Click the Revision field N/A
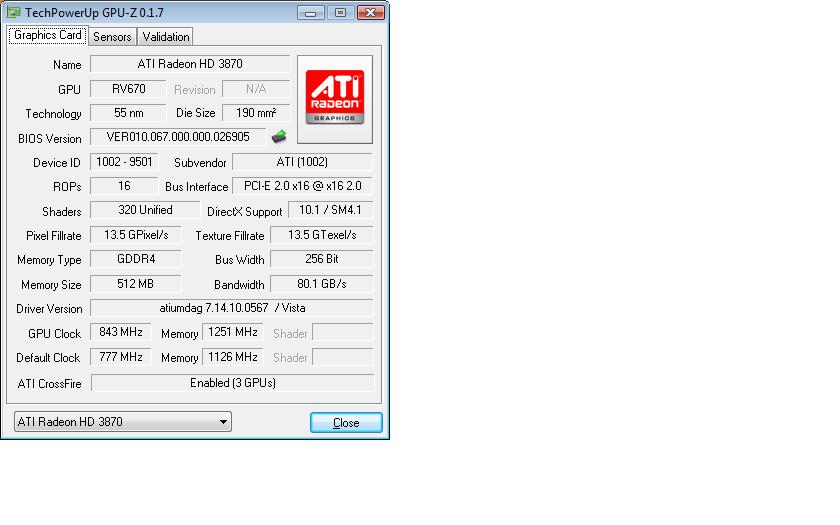840x525 pixels. 256,88
